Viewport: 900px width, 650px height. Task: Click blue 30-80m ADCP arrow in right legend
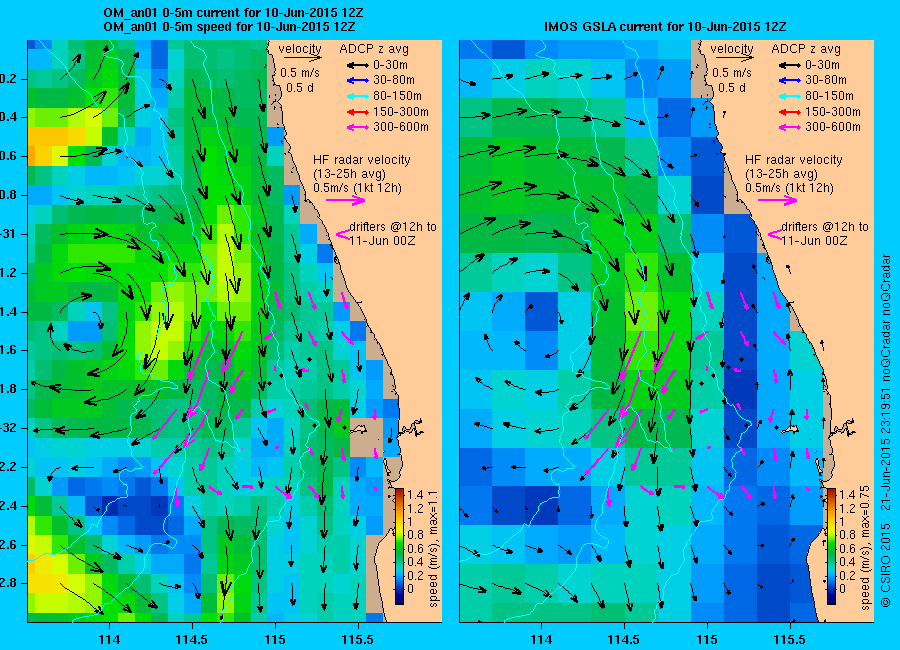(790, 80)
